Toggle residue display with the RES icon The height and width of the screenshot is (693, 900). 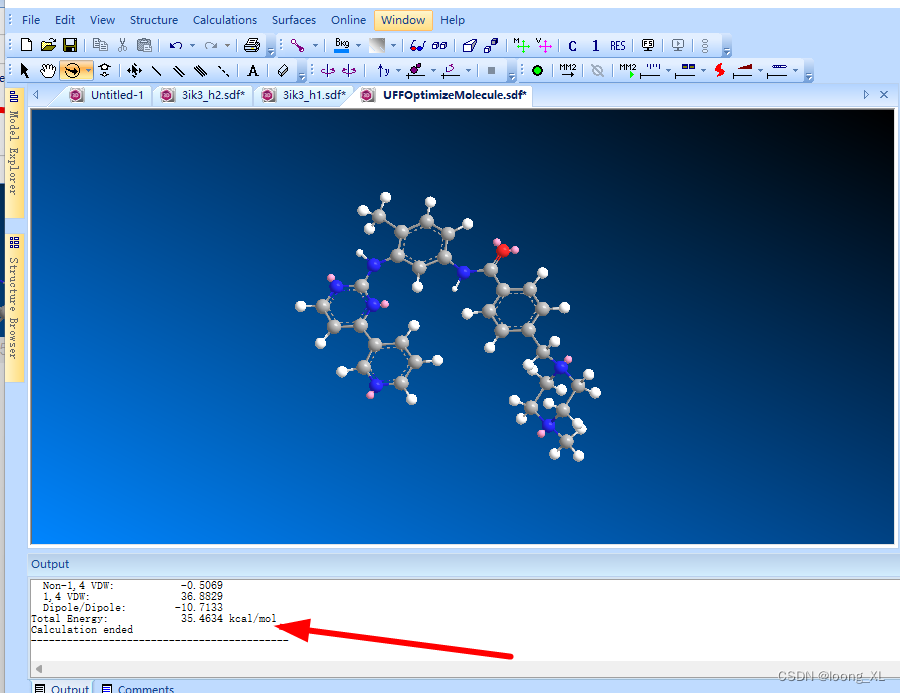tap(617, 44)
